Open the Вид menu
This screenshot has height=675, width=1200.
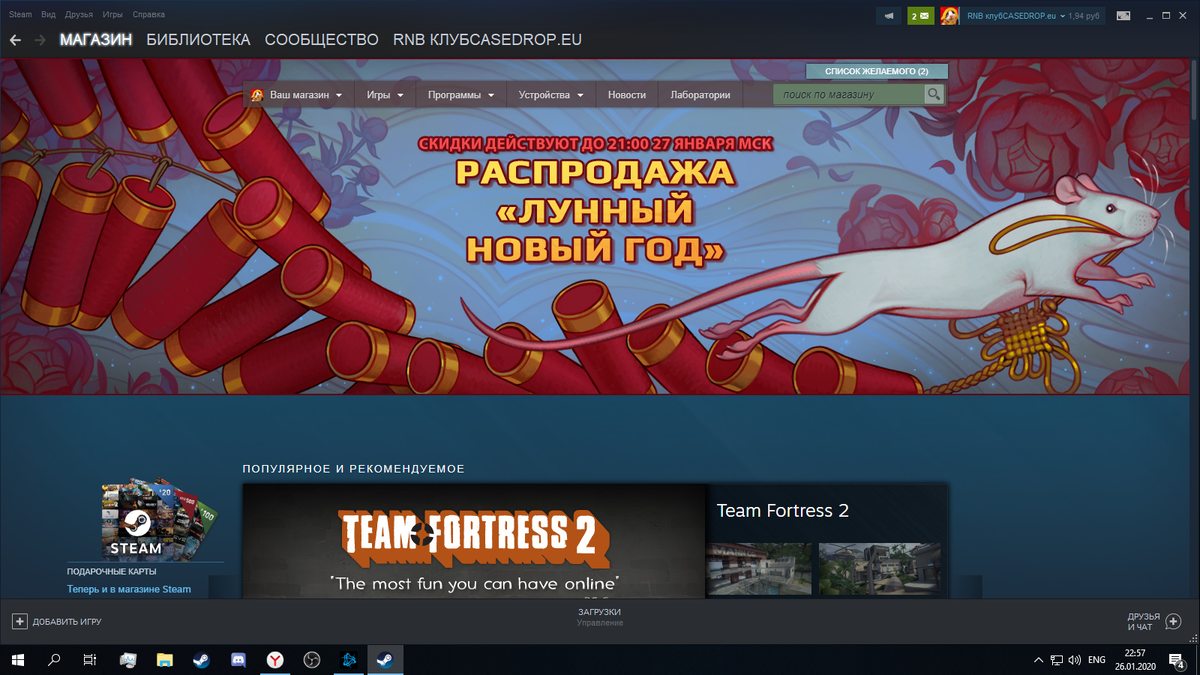pos(48,15)
